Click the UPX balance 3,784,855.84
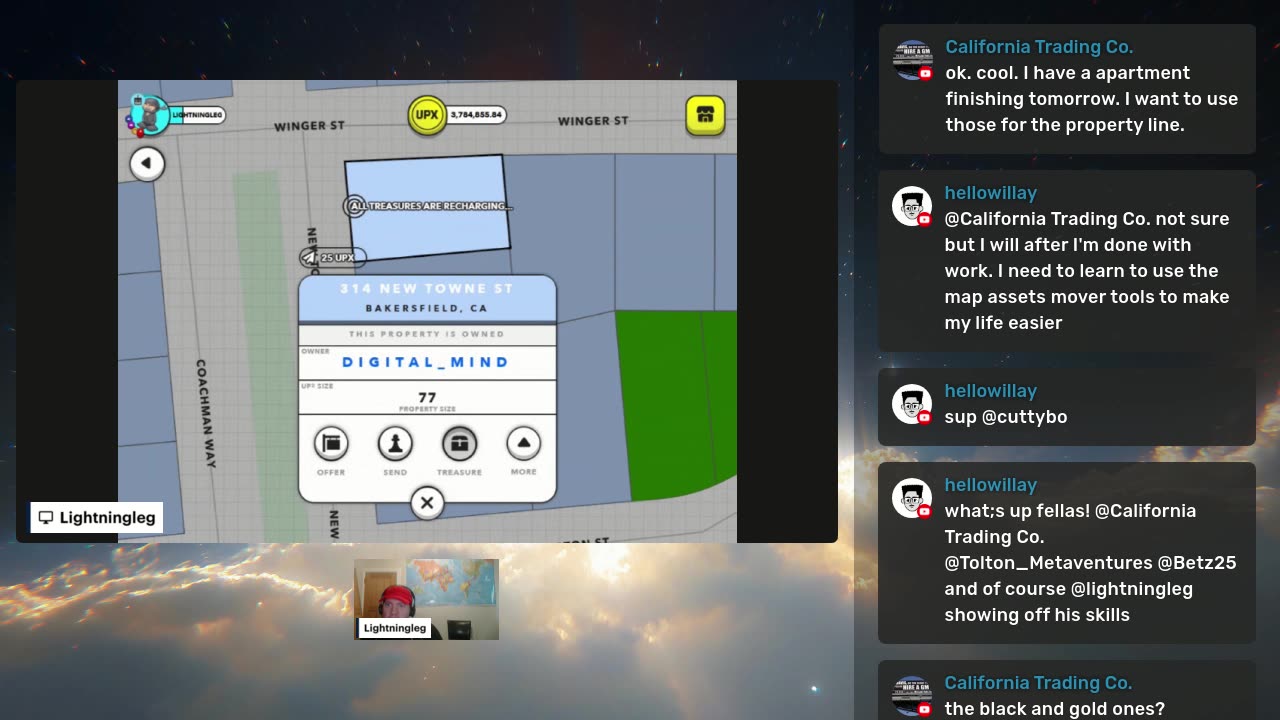 point(475,115)
